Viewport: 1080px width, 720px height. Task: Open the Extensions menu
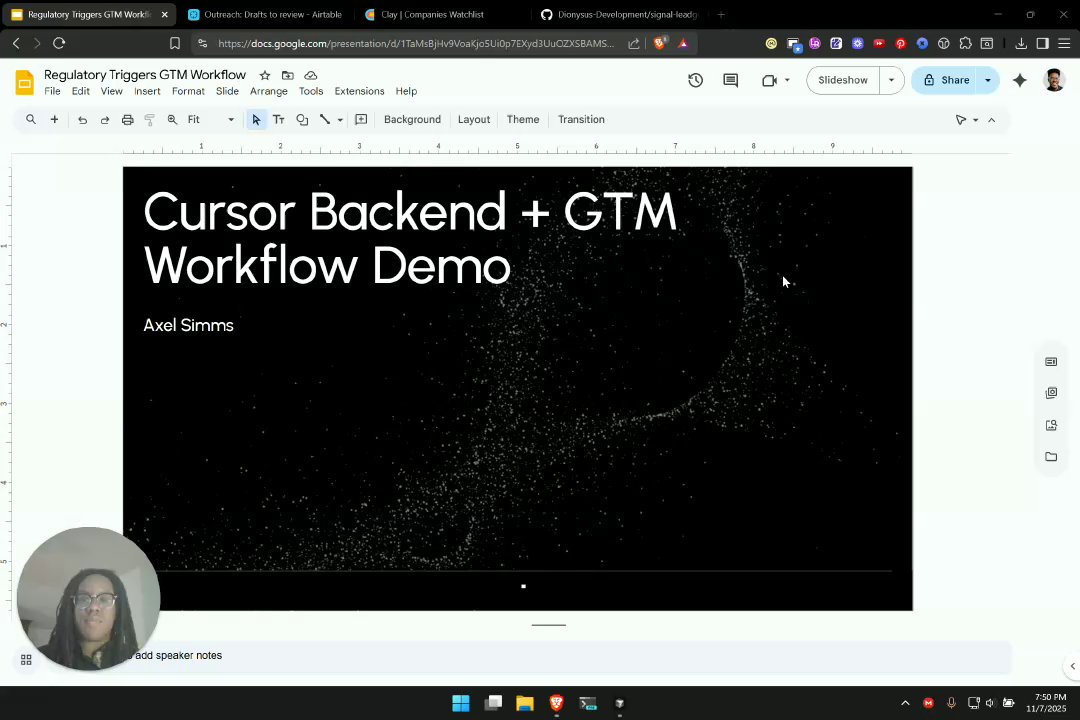click(359, 91)
